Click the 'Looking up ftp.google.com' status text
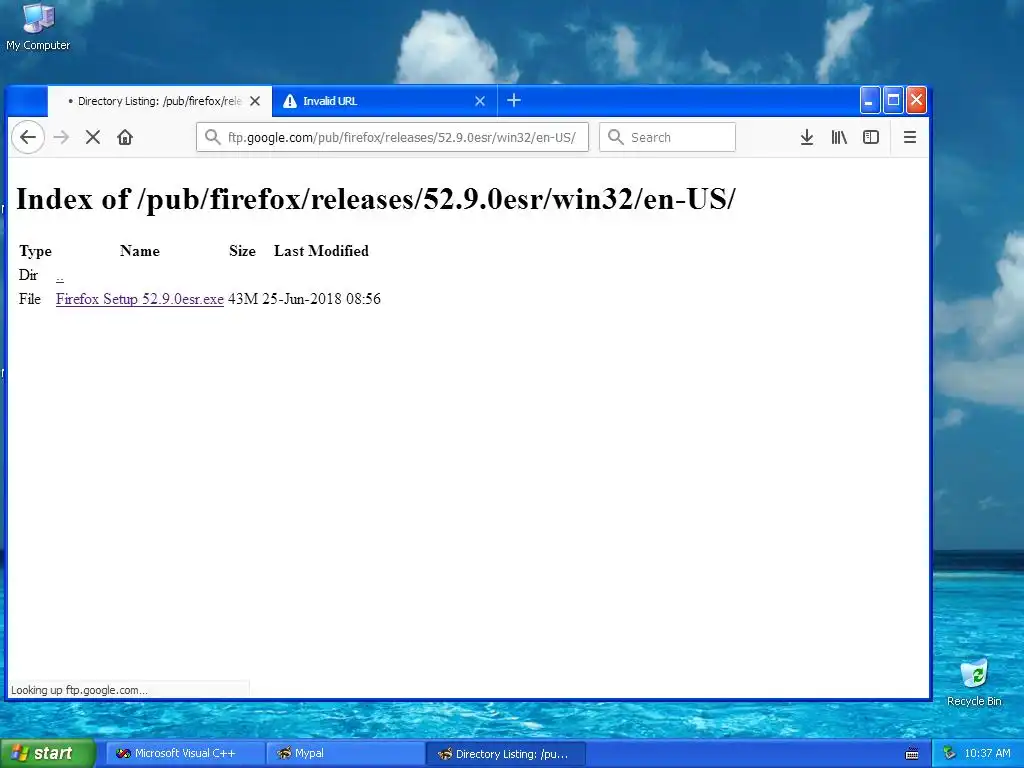Image resolution: width=1024 pixels, height=768 pixels. point(79,690)
